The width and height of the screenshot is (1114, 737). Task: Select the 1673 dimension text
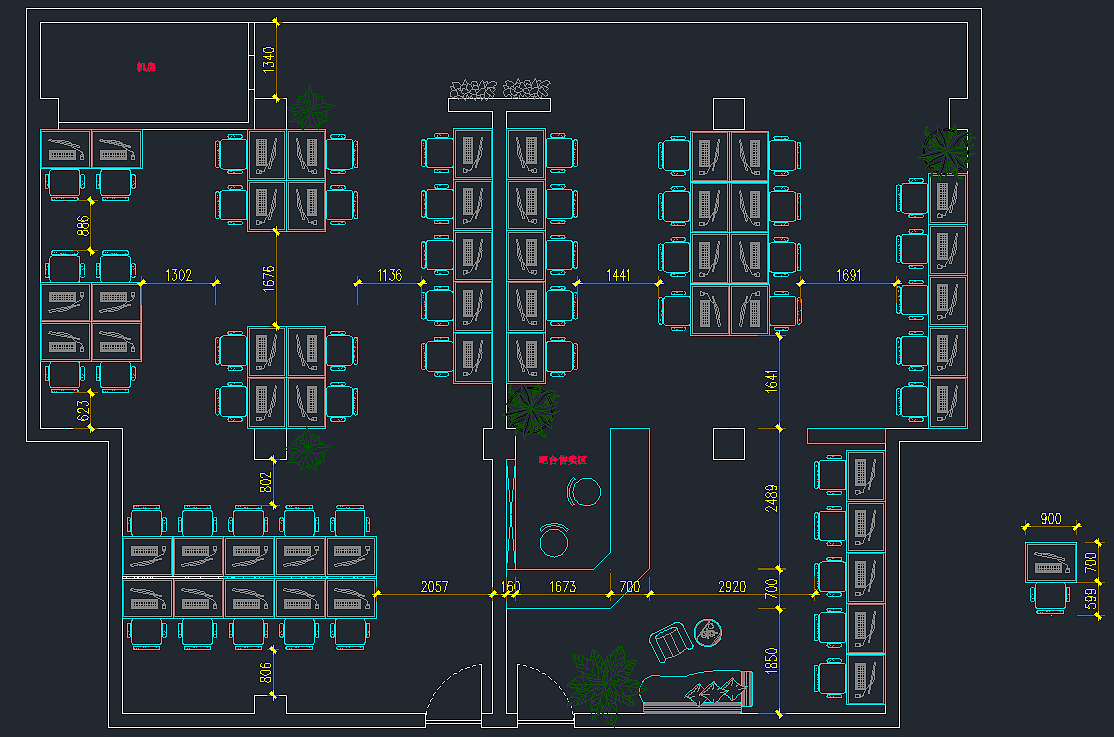tap(562, 586)
